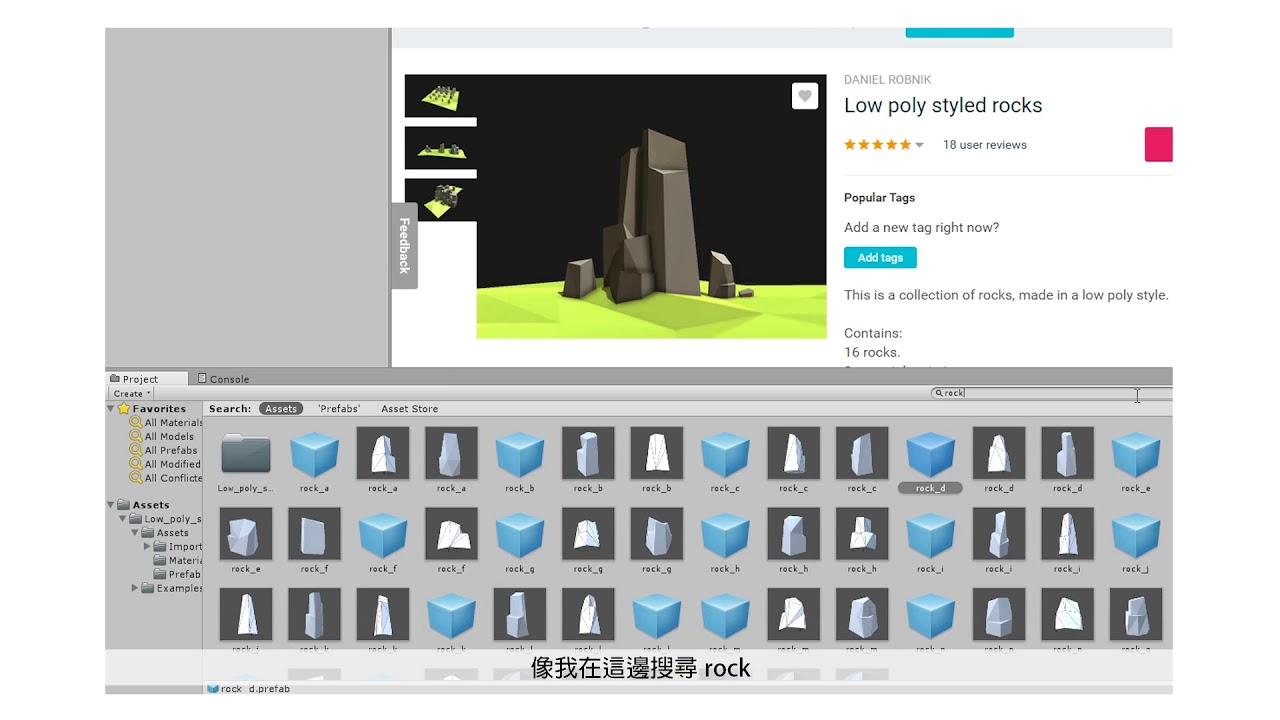The image size is (1280, 720).
Task: Collapse the root Assets tree
Action: 111,505
